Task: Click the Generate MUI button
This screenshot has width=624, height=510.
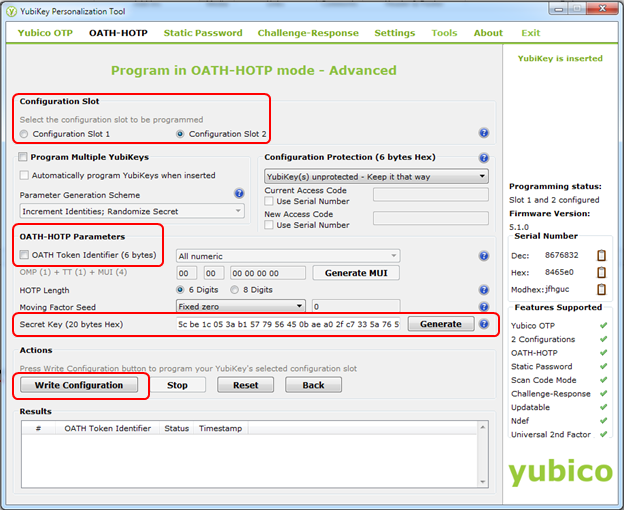Action: click(x=356, y=273)
